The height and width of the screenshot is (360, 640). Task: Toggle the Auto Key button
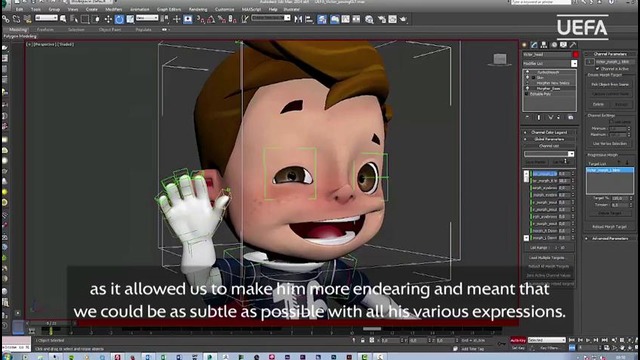point(518,340)
